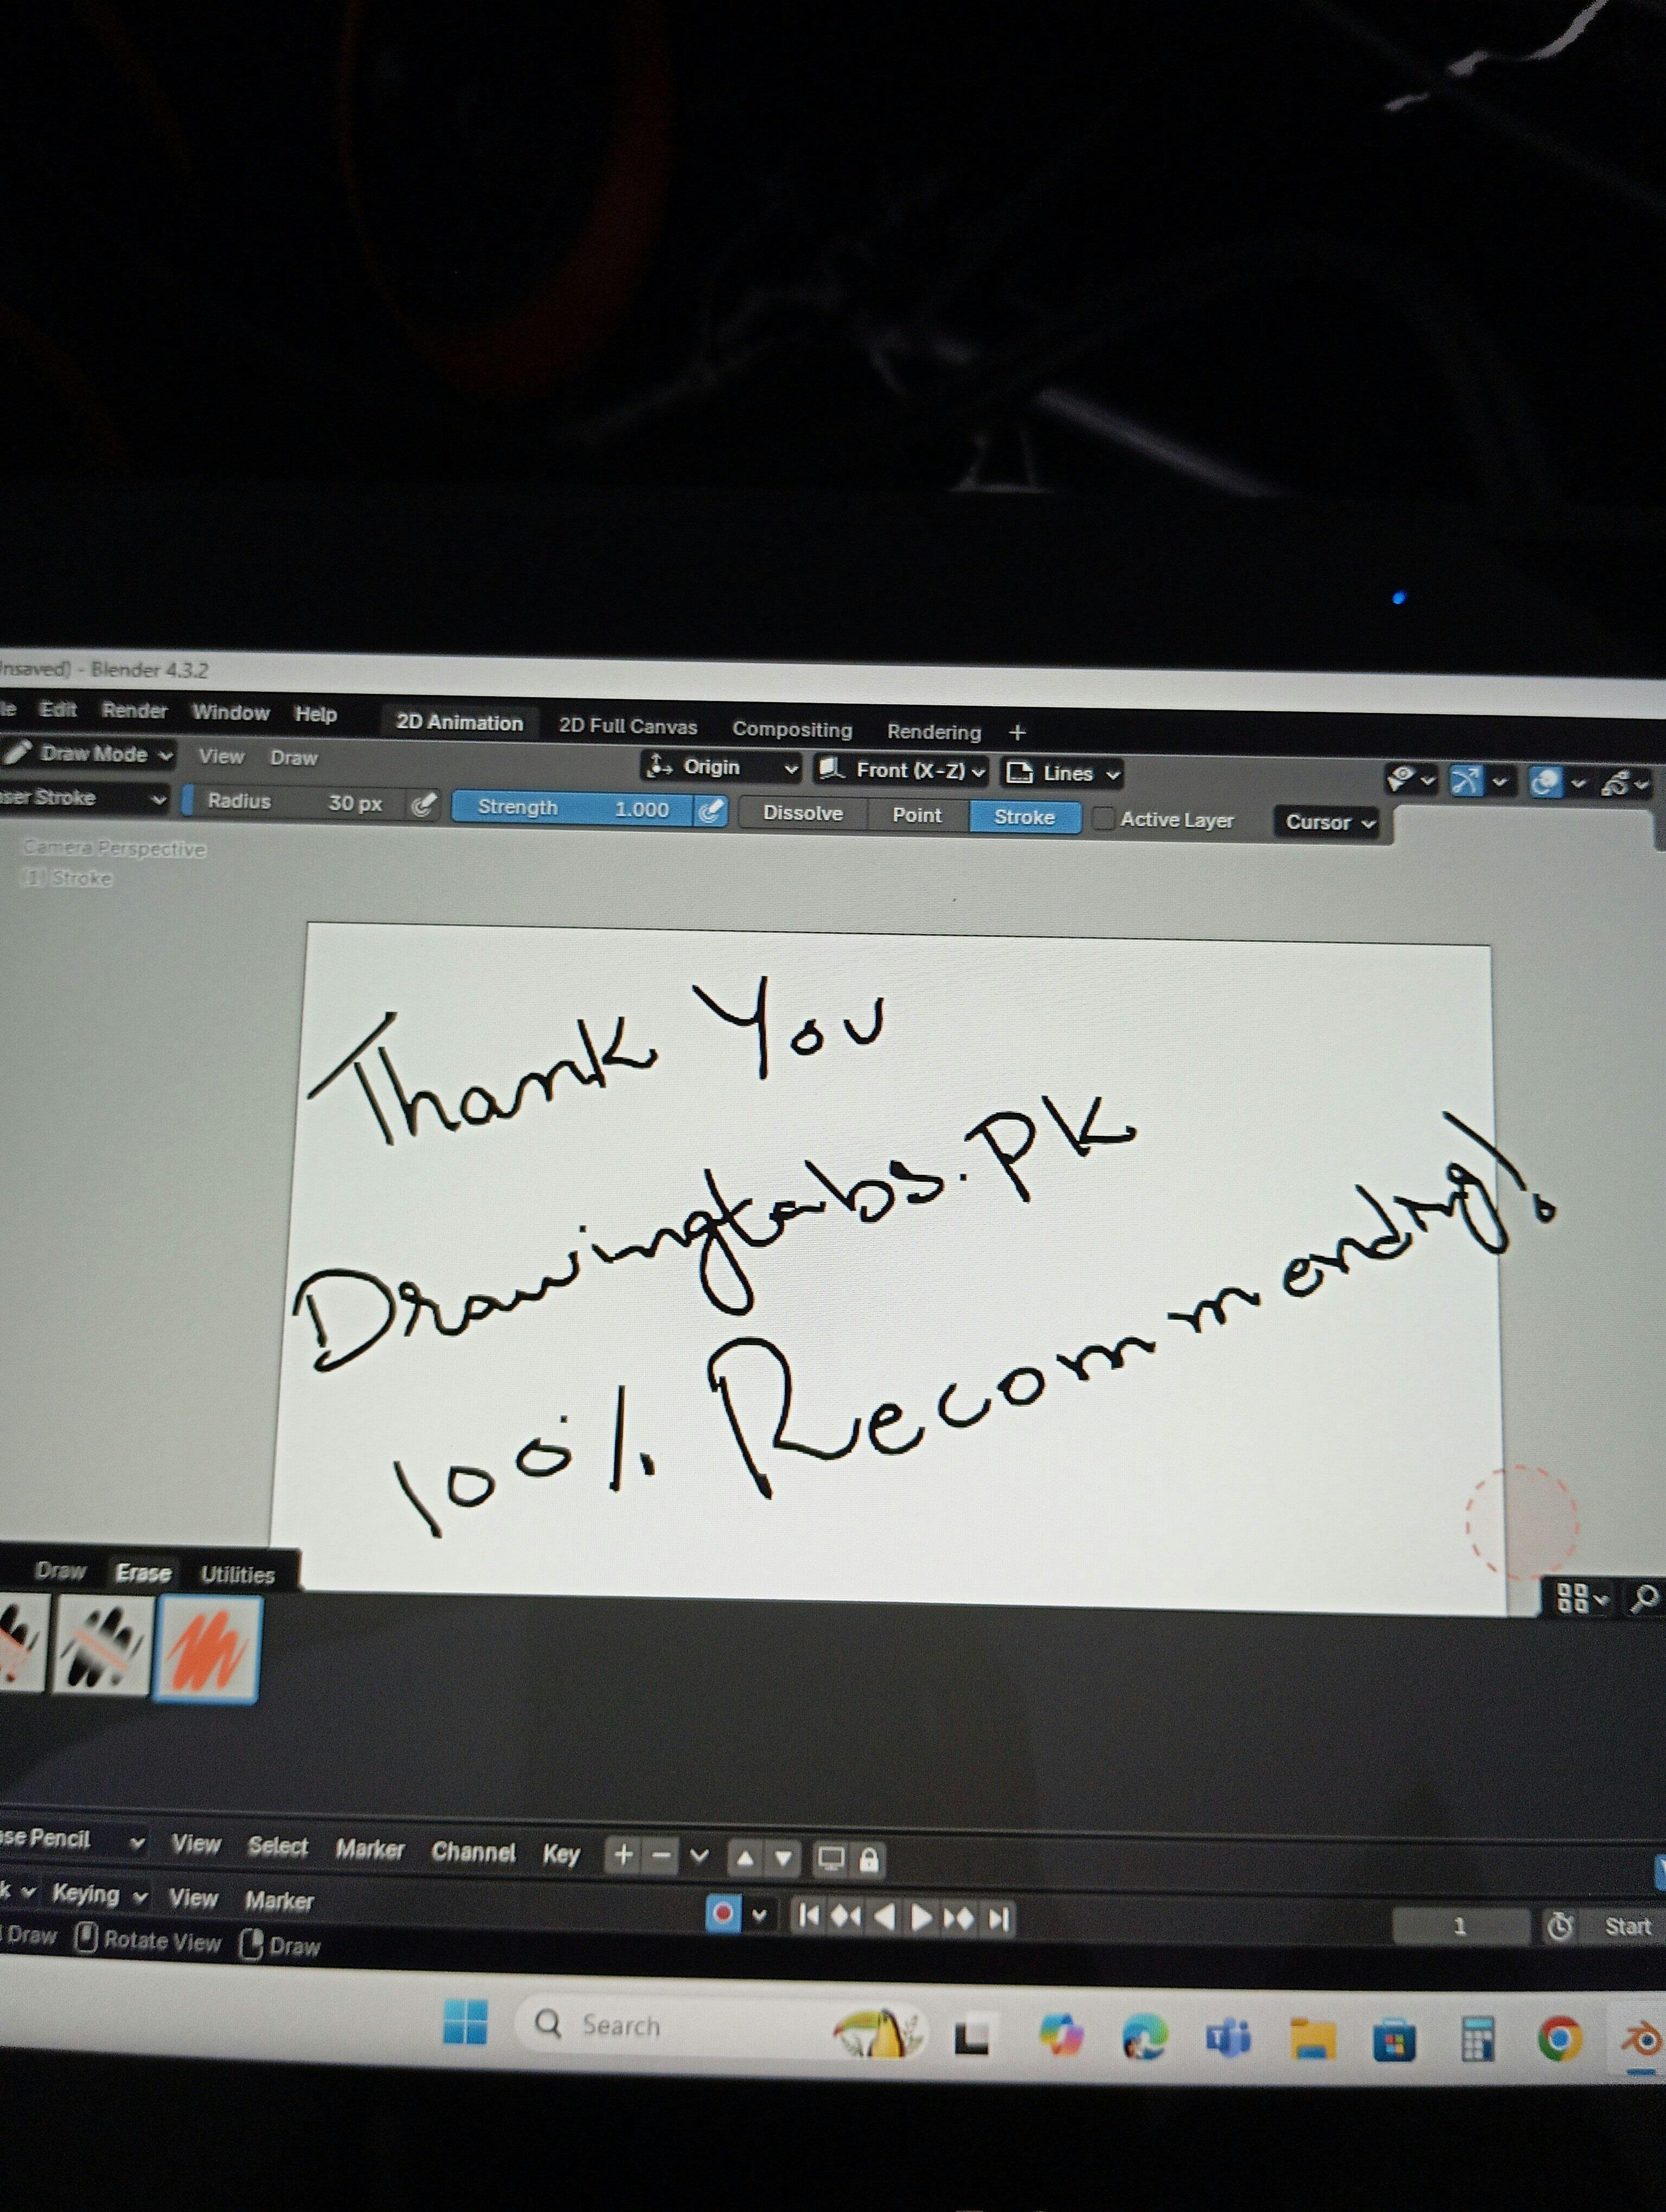Open layer extras chevron menu

point(699,1856)
